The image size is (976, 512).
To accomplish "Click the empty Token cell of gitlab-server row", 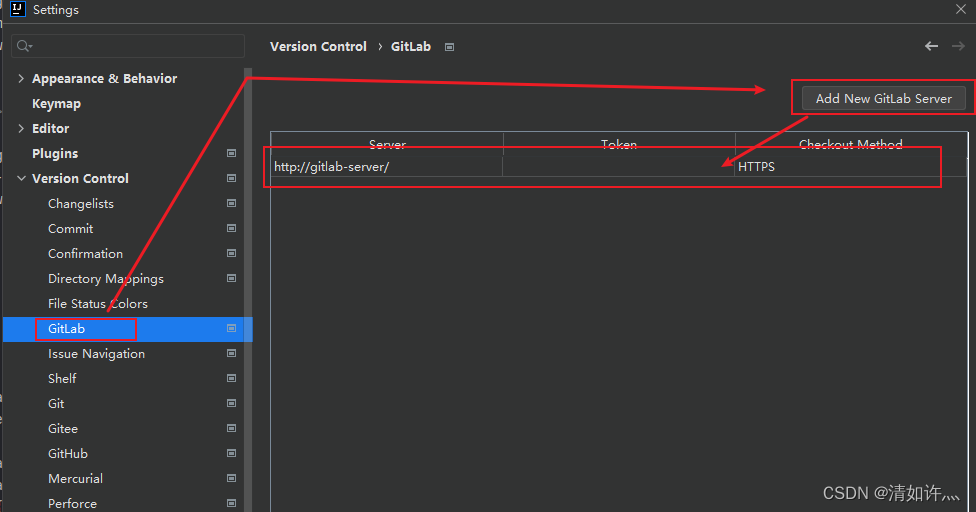I will pyautogui.click(x=619, y=167).
